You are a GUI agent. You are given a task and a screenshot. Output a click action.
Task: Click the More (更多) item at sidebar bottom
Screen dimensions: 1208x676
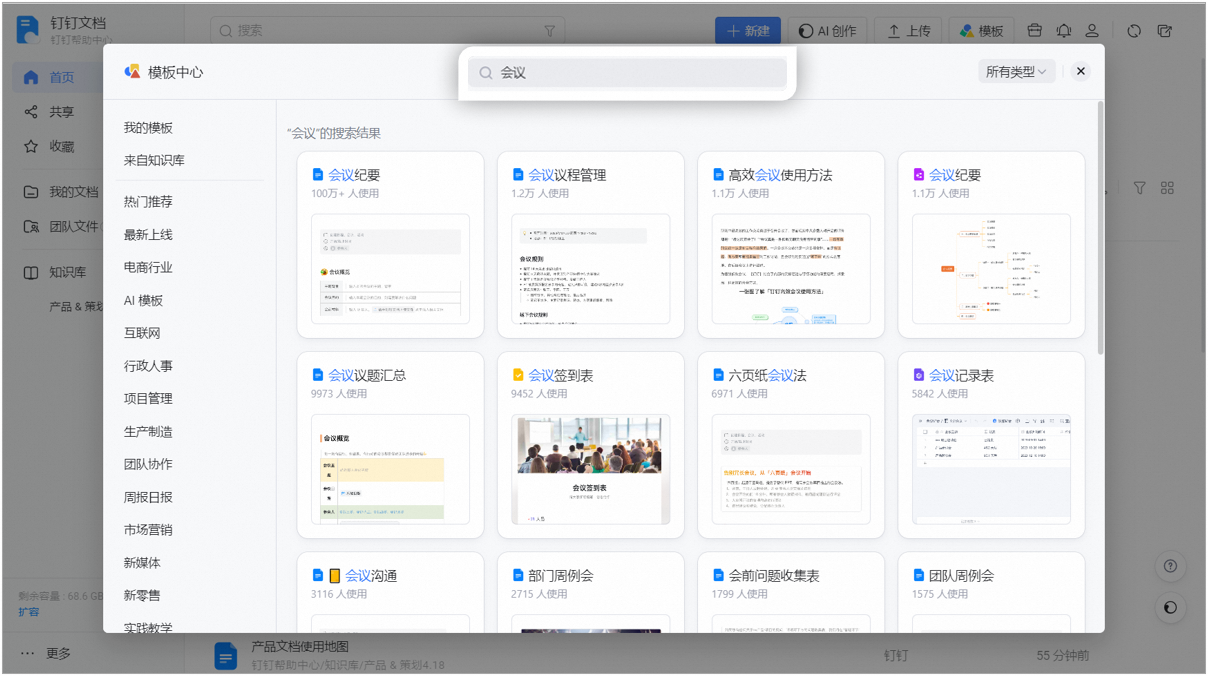click(48, 653)
